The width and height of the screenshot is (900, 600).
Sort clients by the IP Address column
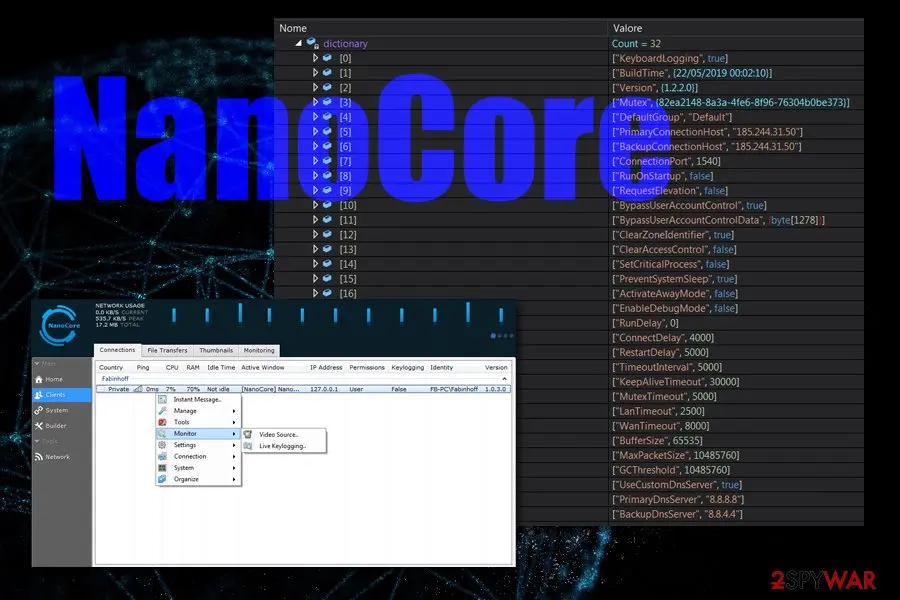[x=326, y=367]
